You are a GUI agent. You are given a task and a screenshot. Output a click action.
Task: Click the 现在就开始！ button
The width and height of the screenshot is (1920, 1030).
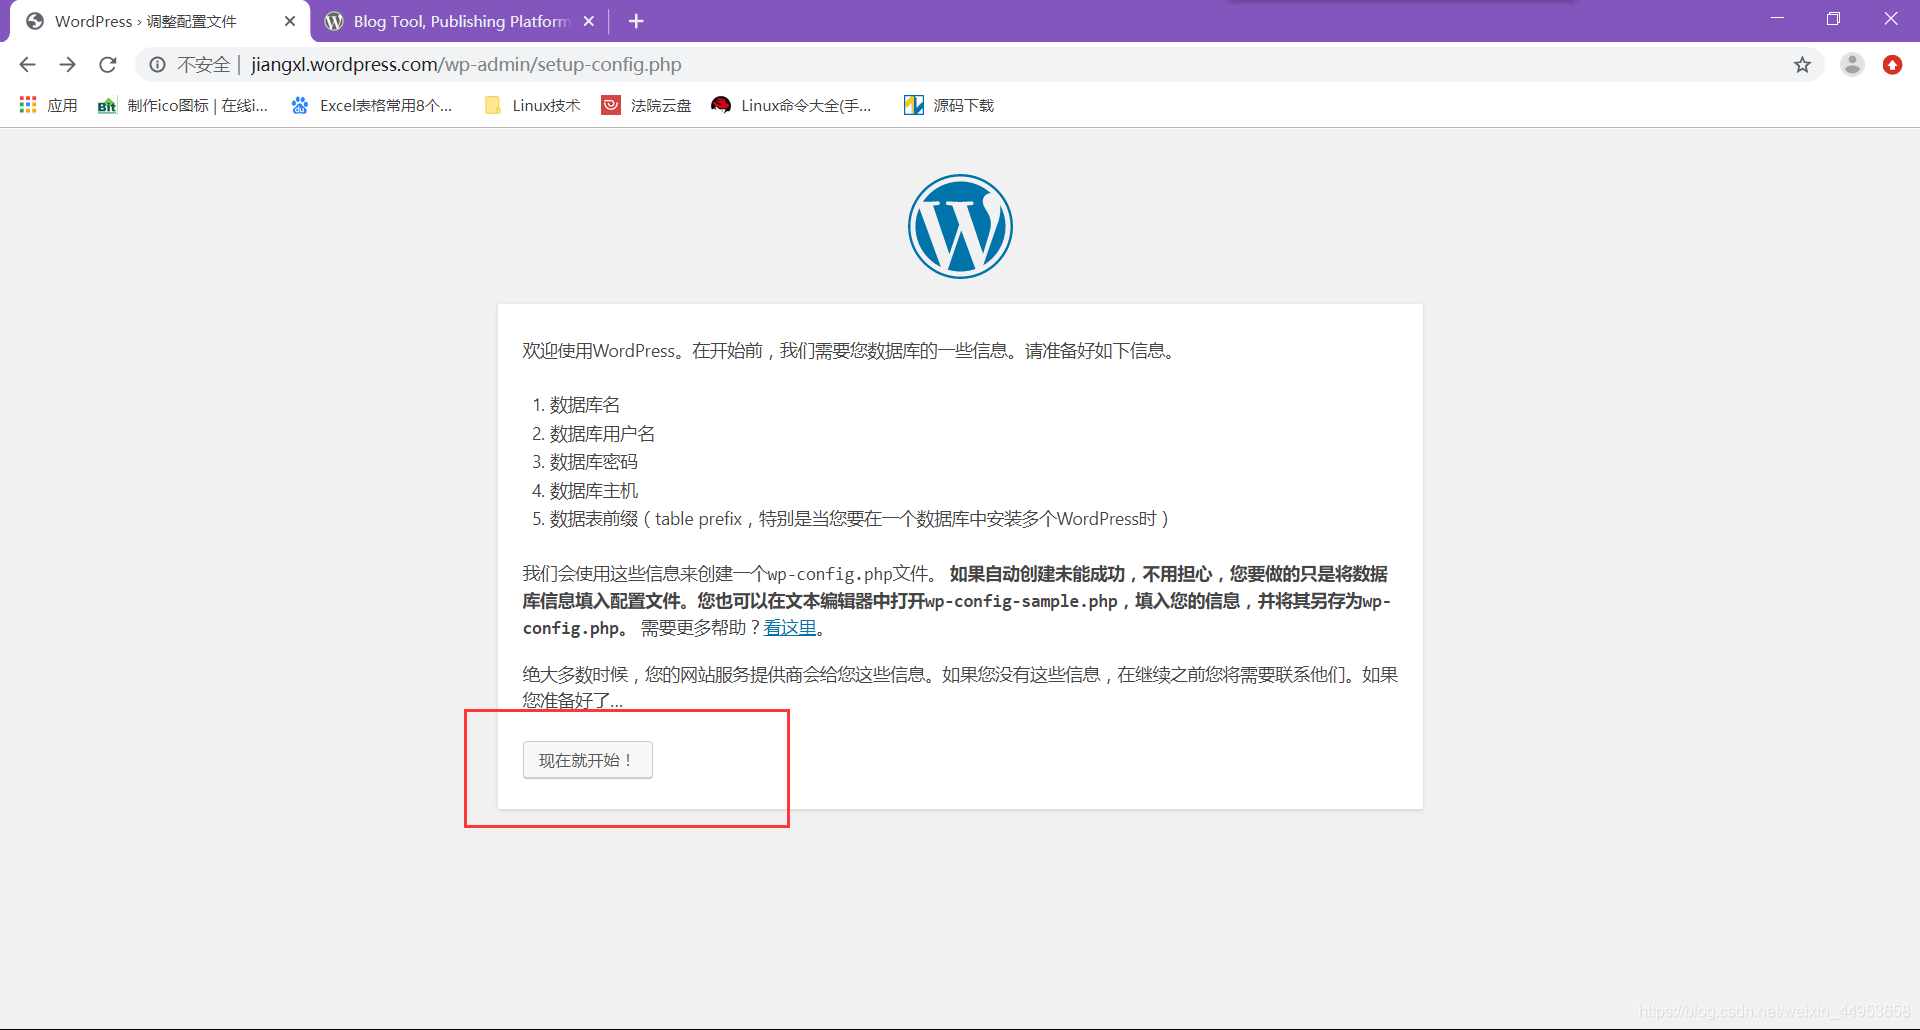coord(588,760)
